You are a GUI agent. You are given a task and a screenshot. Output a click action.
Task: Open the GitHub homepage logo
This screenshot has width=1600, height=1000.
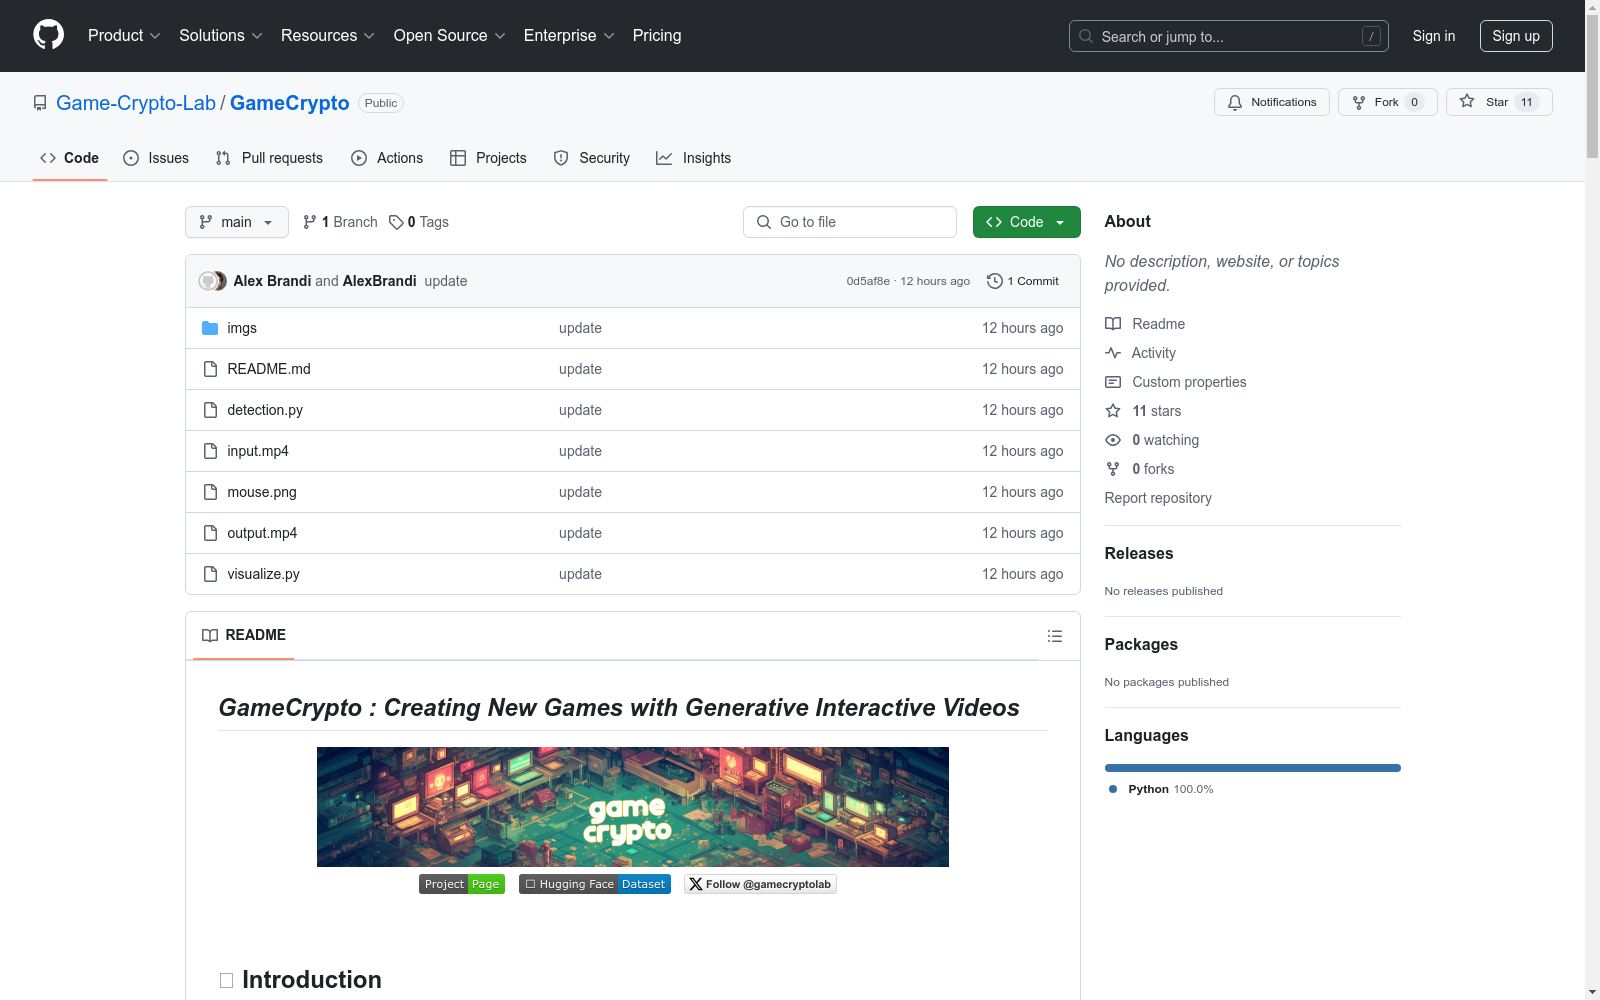pyautogui.click(x=48, y=35)
